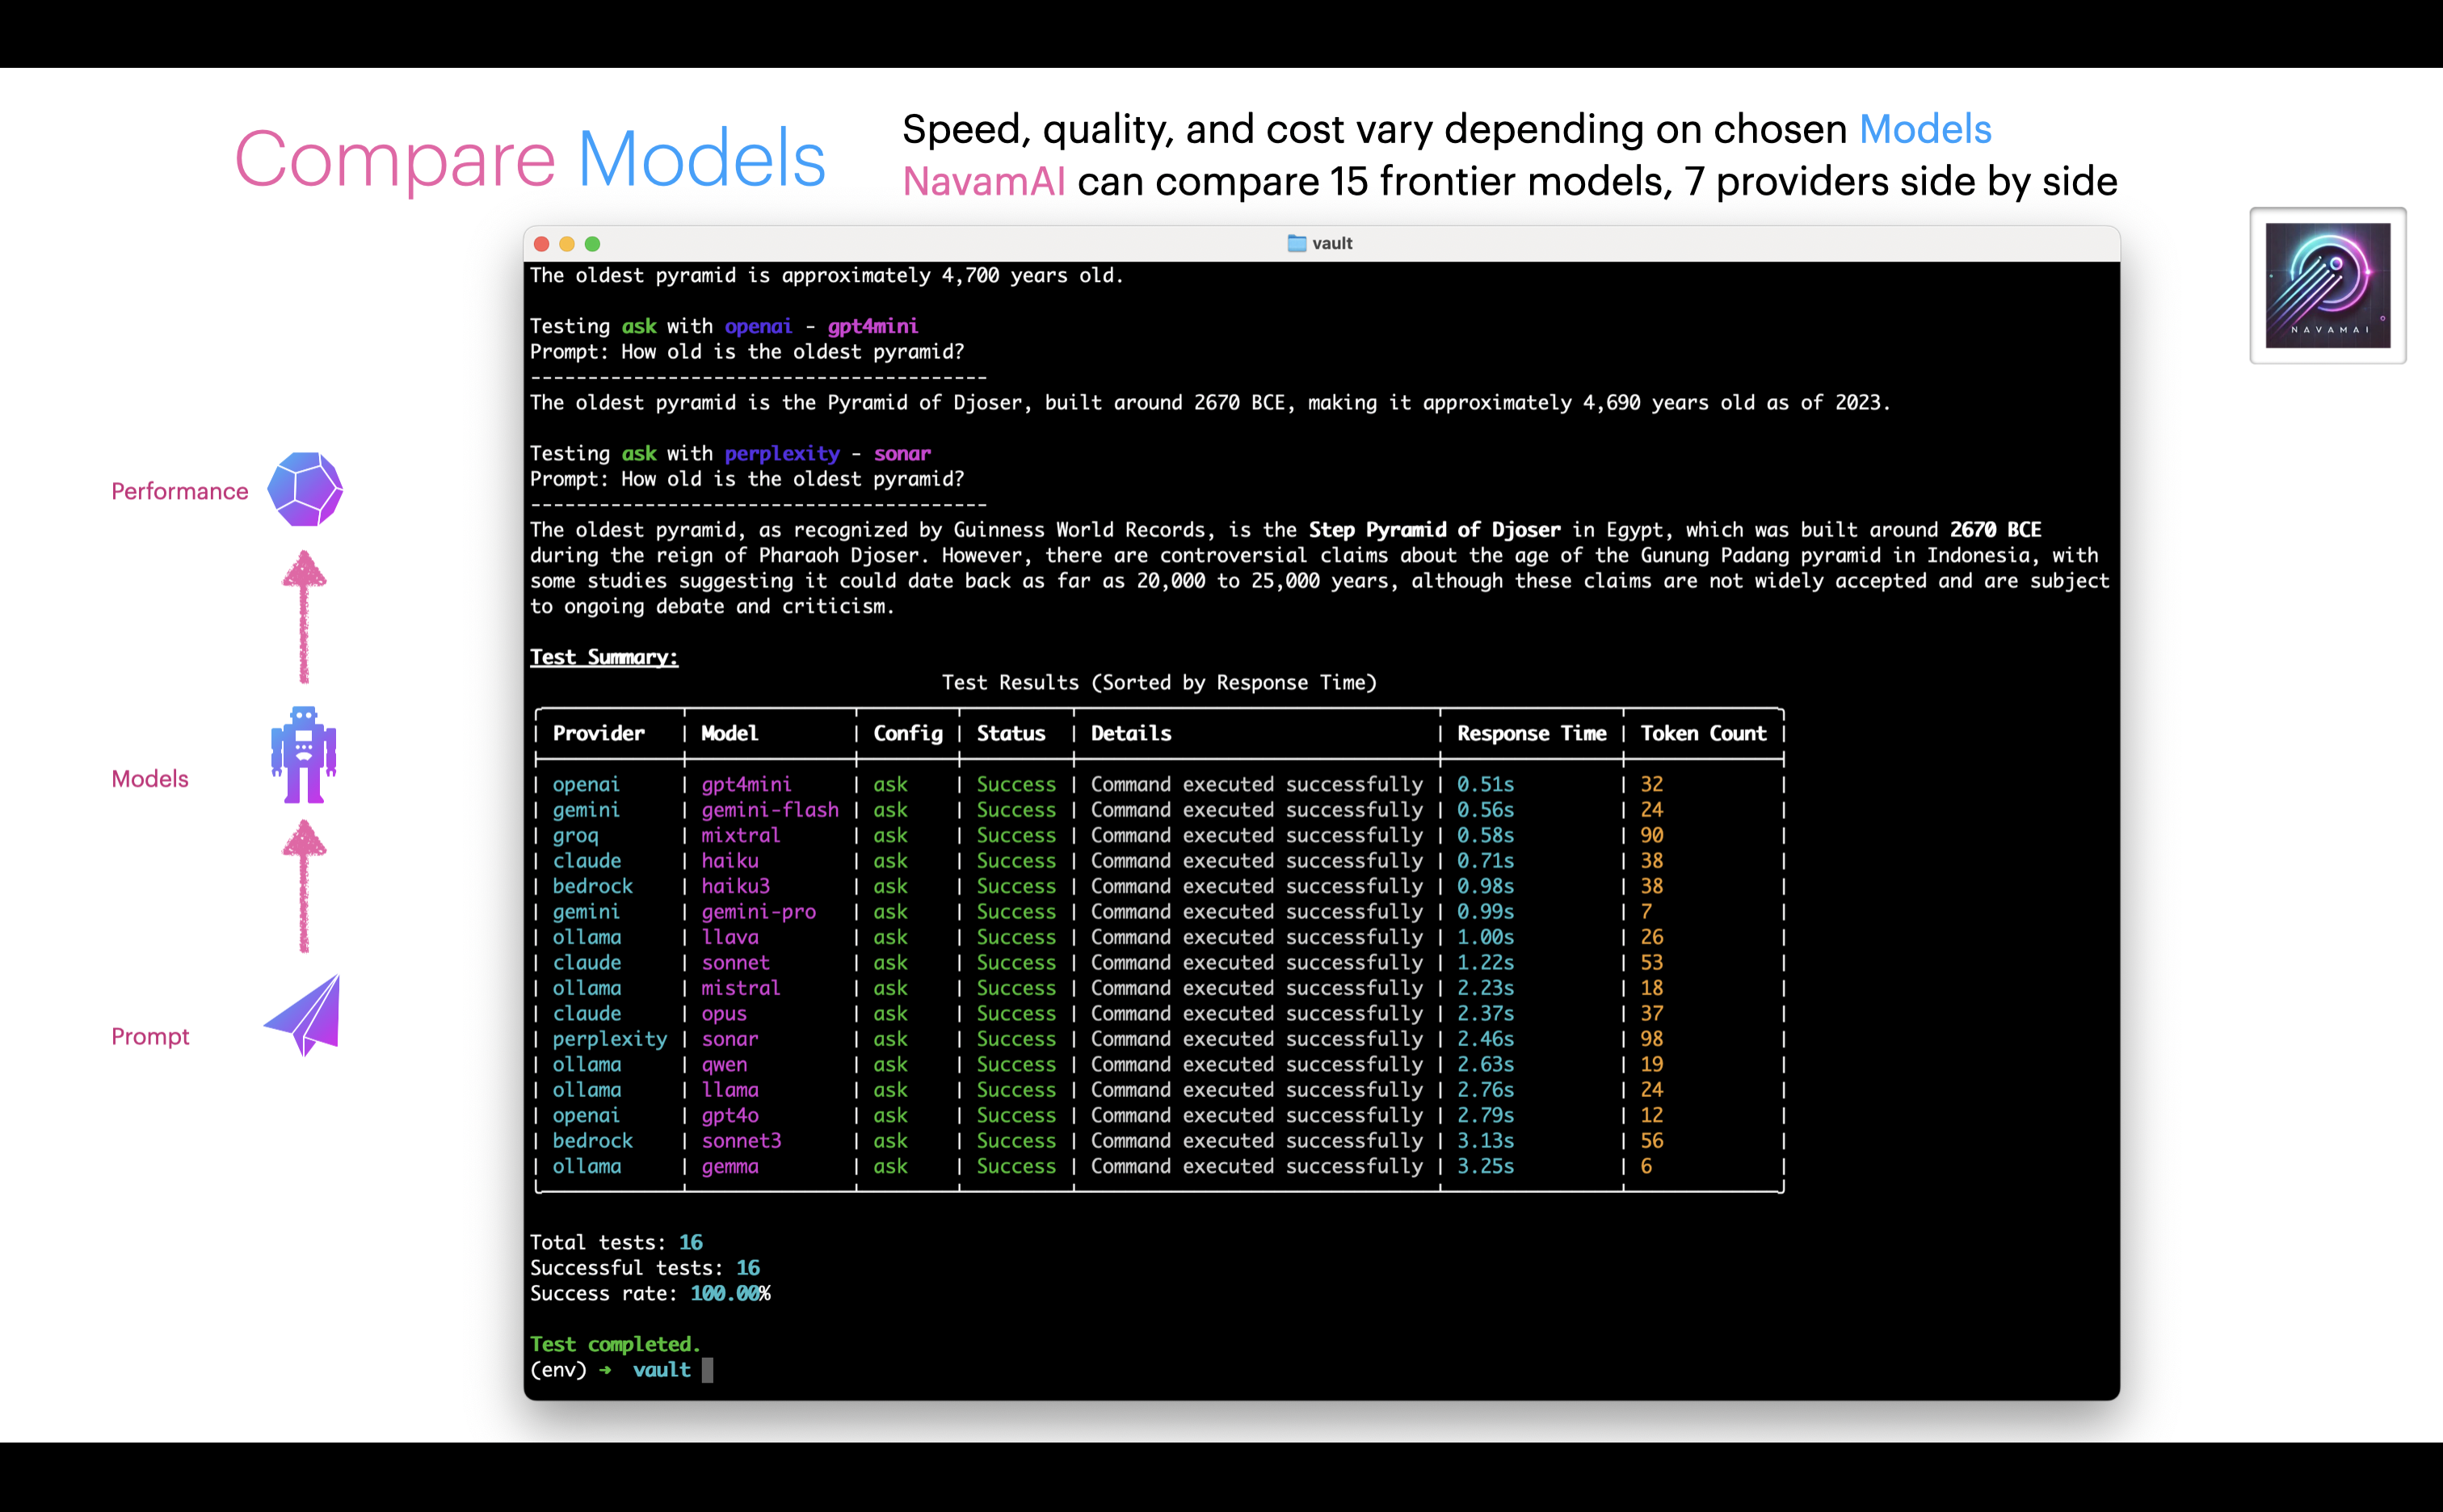The height and width of the screenshot is (1512, 2443).
Task: Click the blue Models link in subtitle
Action: [1925, 129]
